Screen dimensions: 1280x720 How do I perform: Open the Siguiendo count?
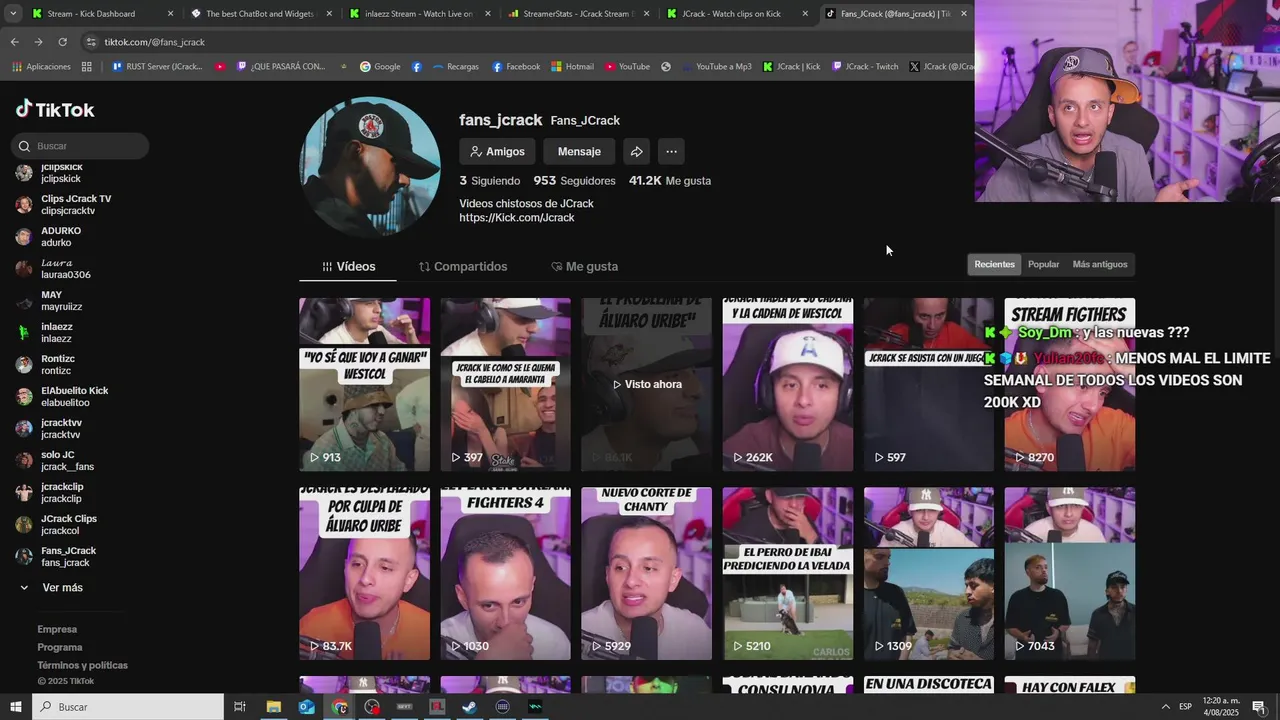[490, 181]
